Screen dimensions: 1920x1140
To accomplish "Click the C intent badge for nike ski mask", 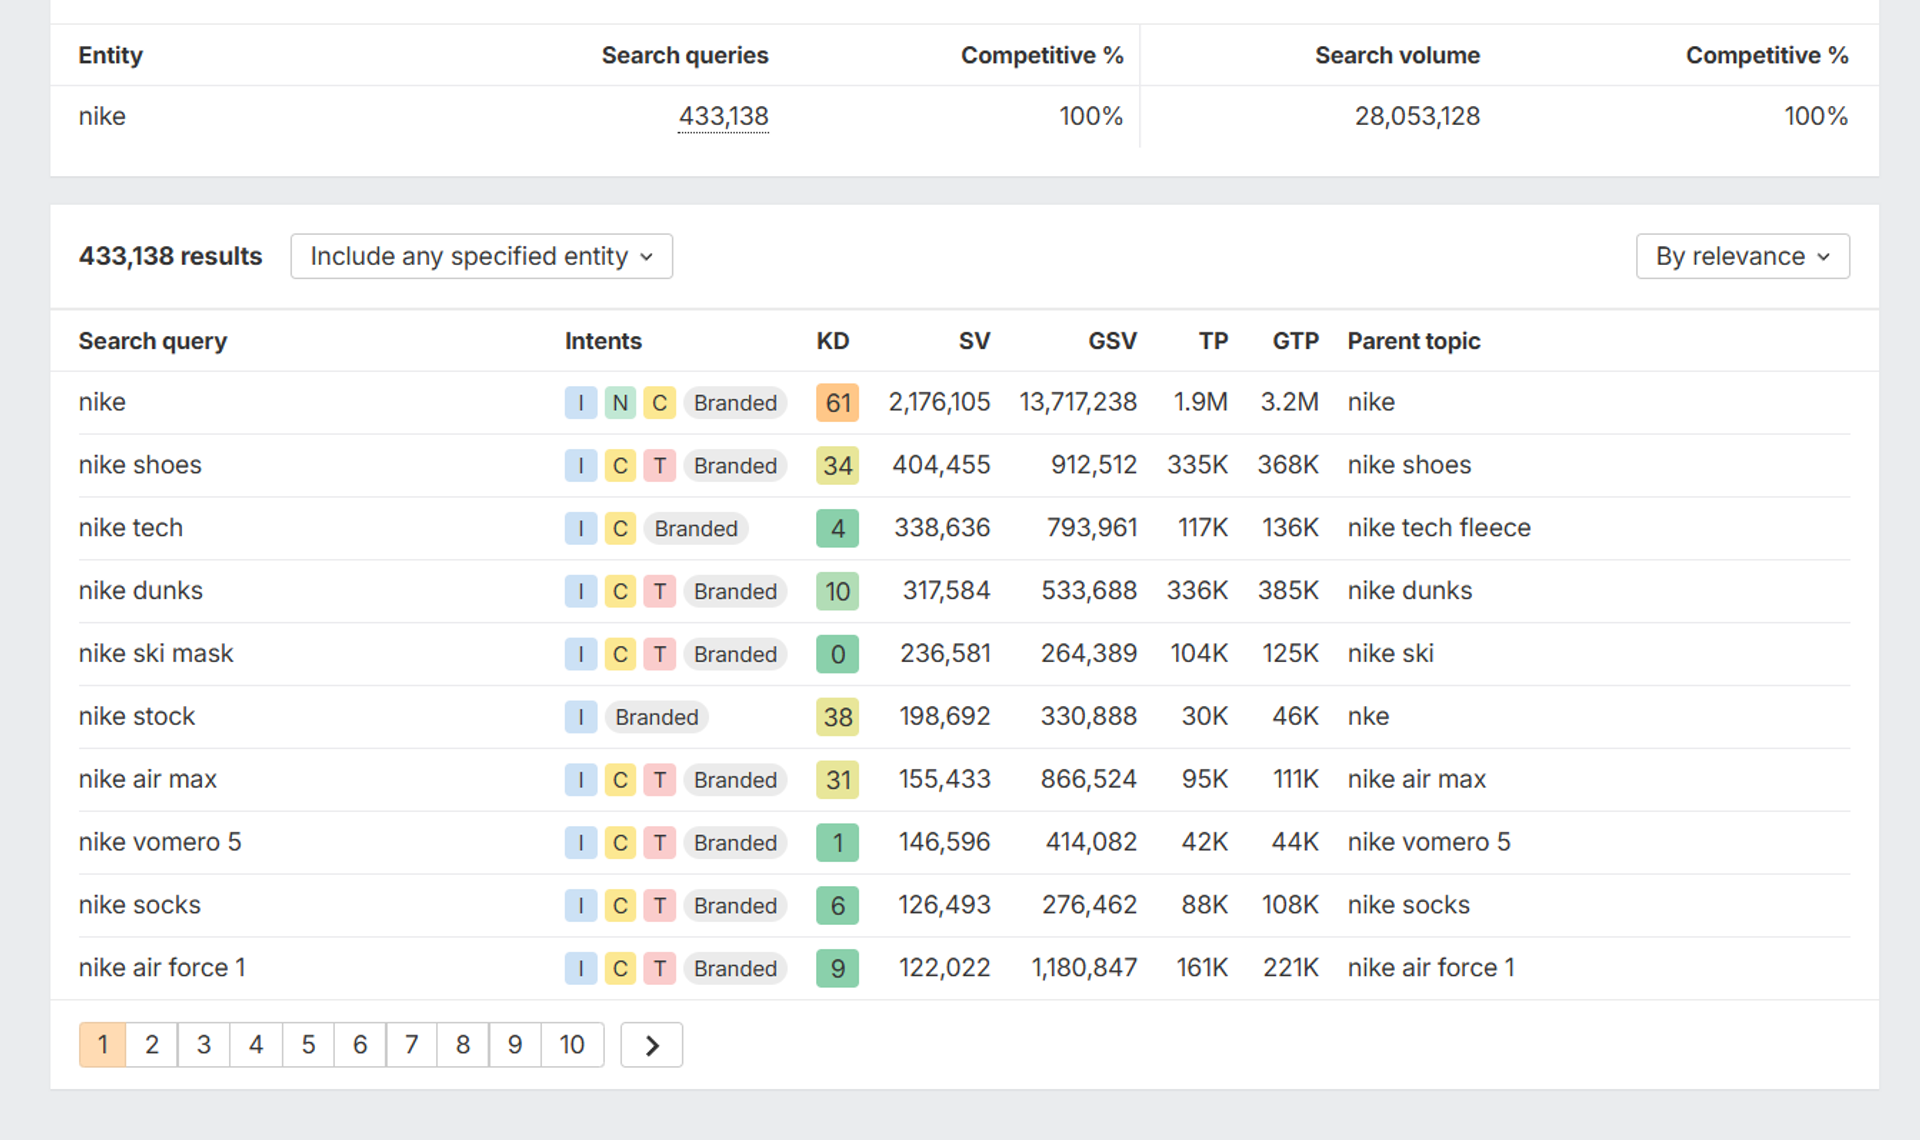I will (620, 655).
